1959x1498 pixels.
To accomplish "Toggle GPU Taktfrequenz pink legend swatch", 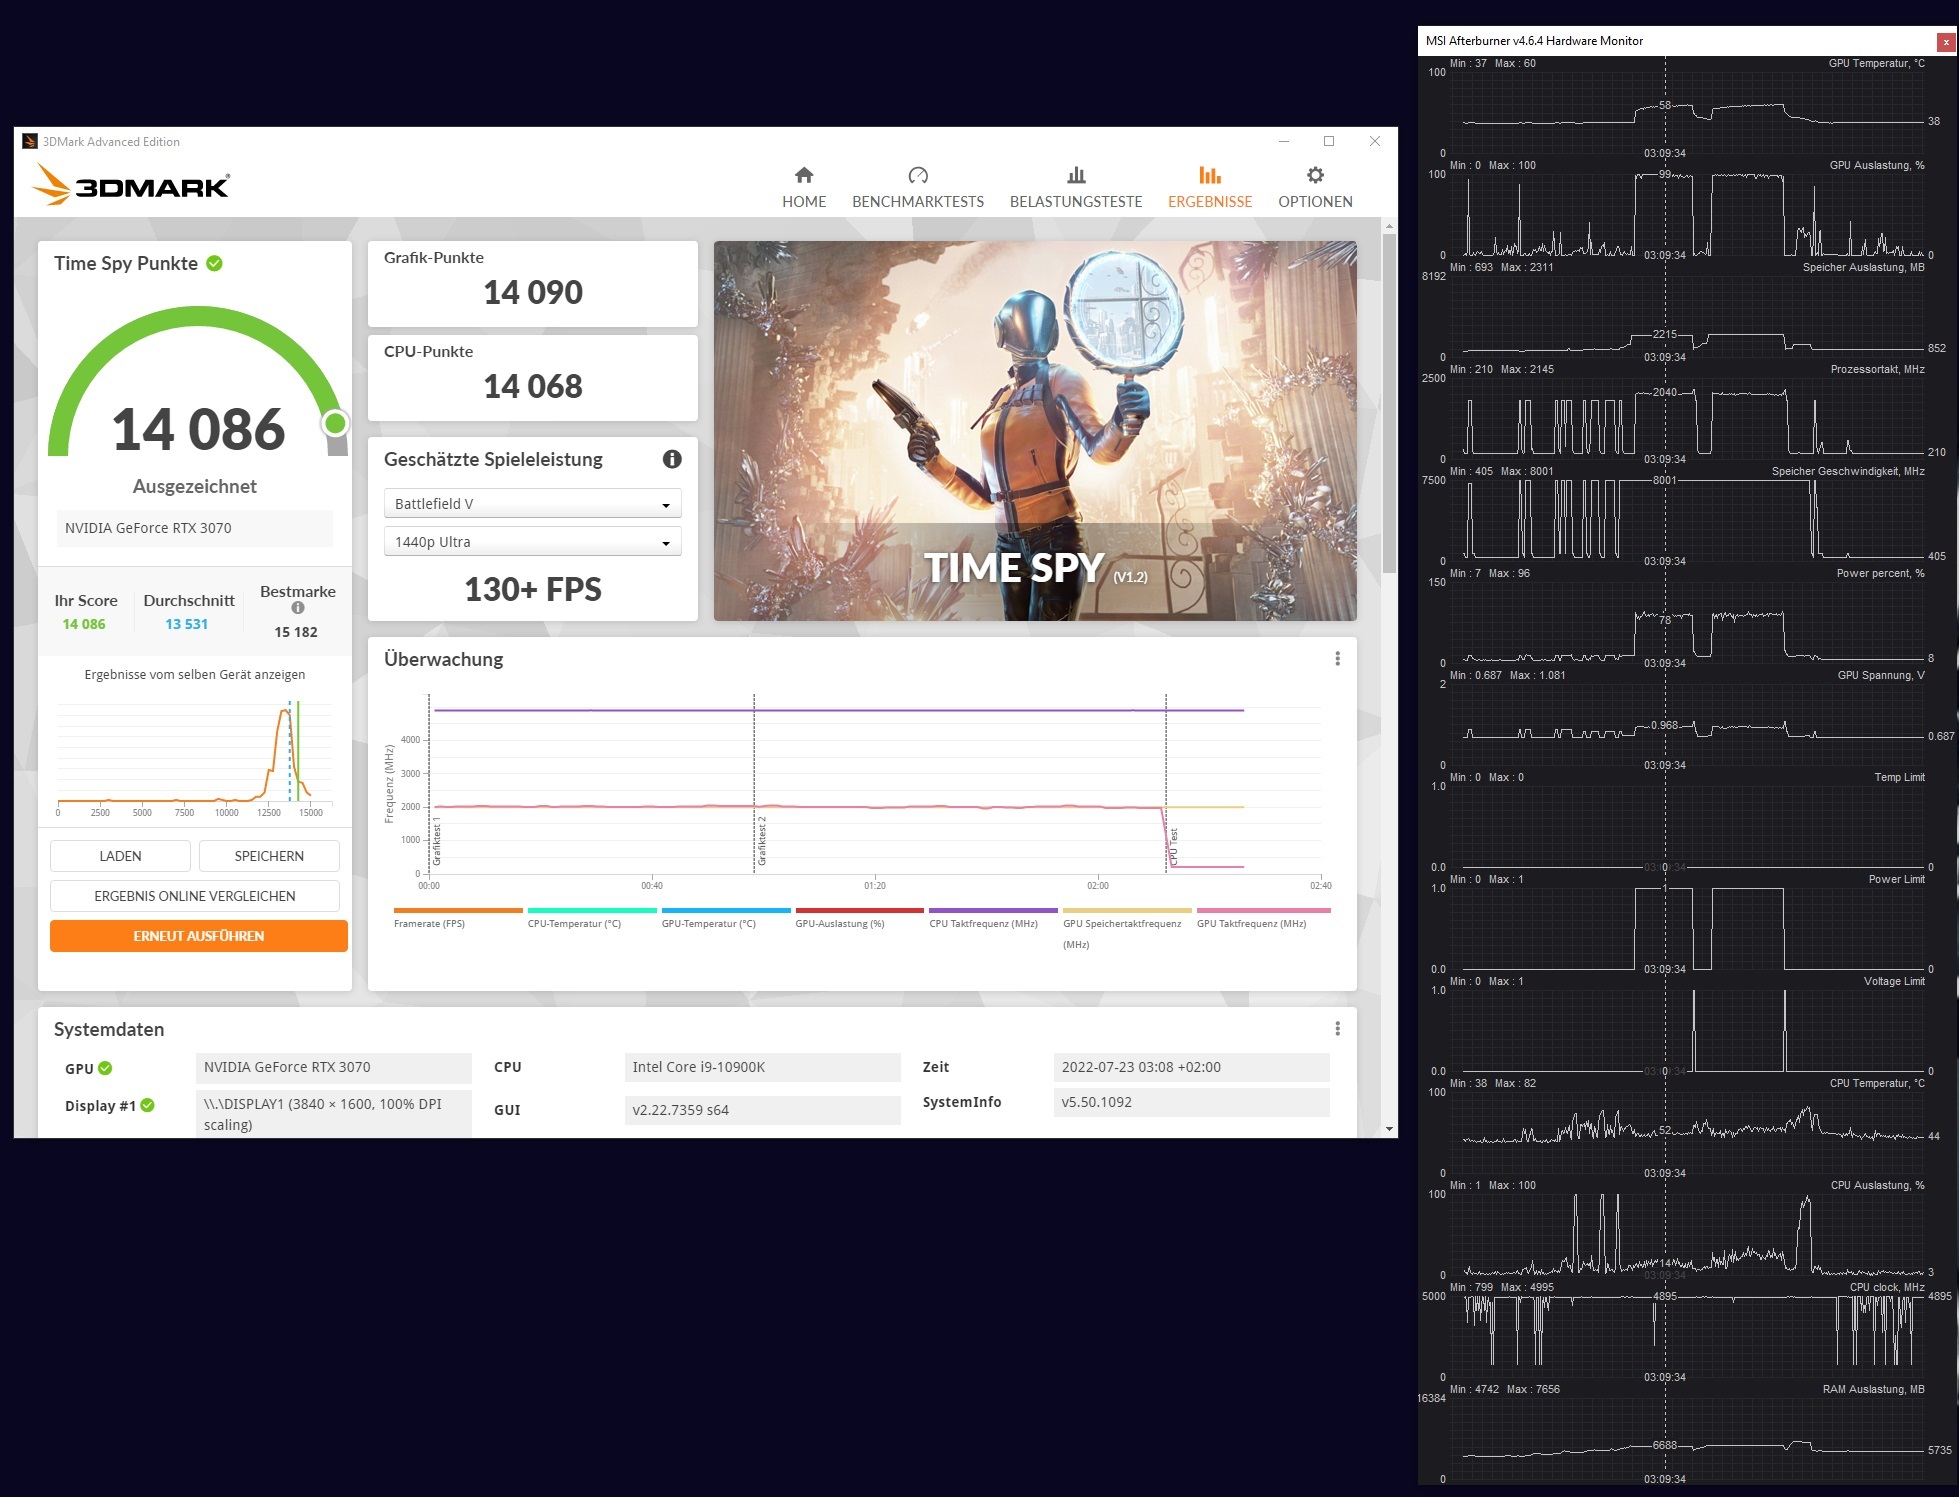I will point(1263,911).
